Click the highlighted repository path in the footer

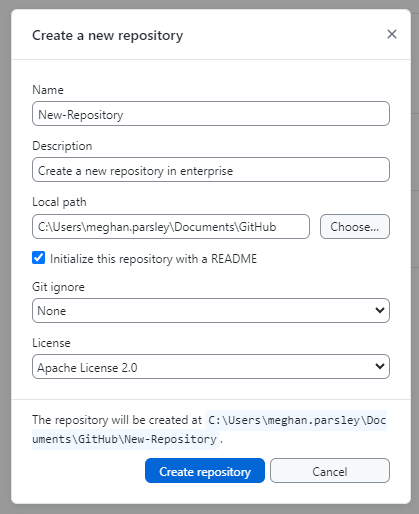click(x=209, y=430)
